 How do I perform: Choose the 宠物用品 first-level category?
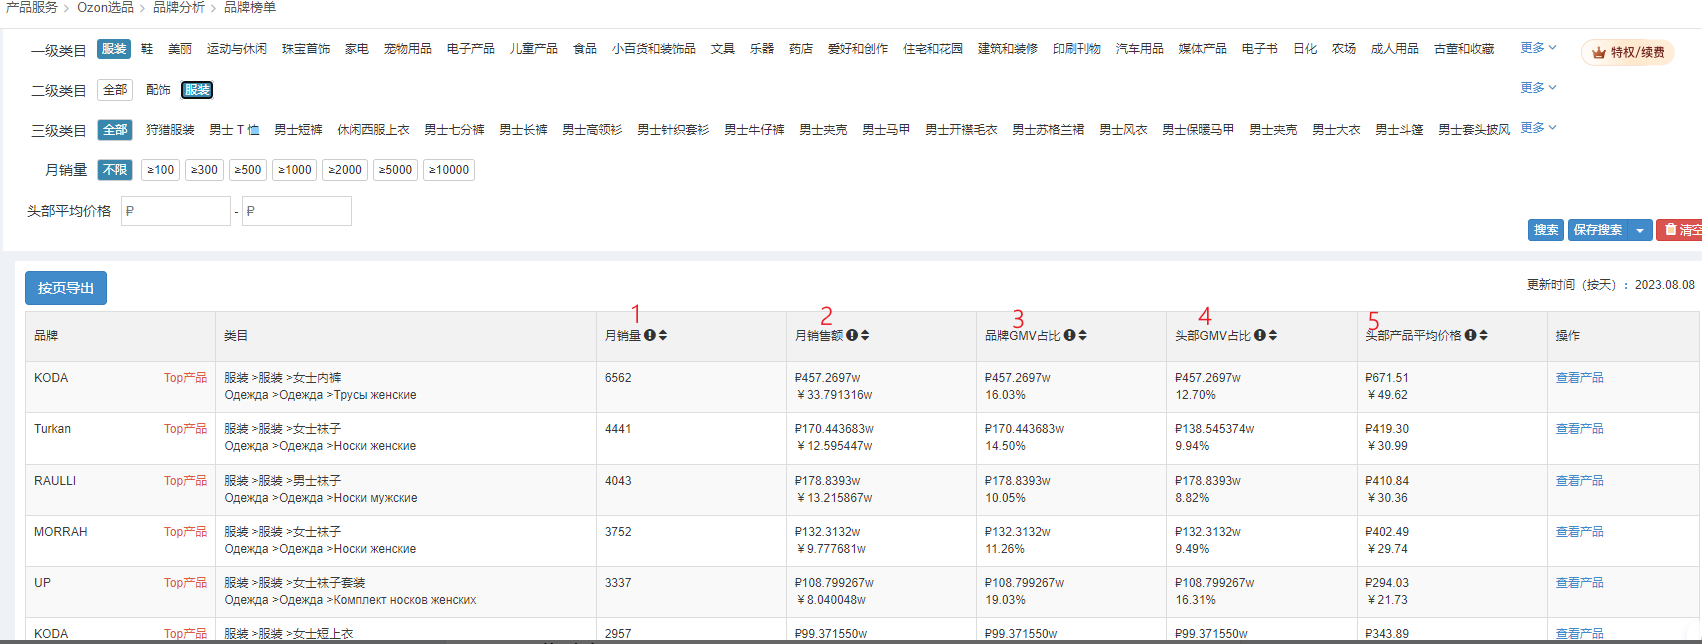pos(408,49)
